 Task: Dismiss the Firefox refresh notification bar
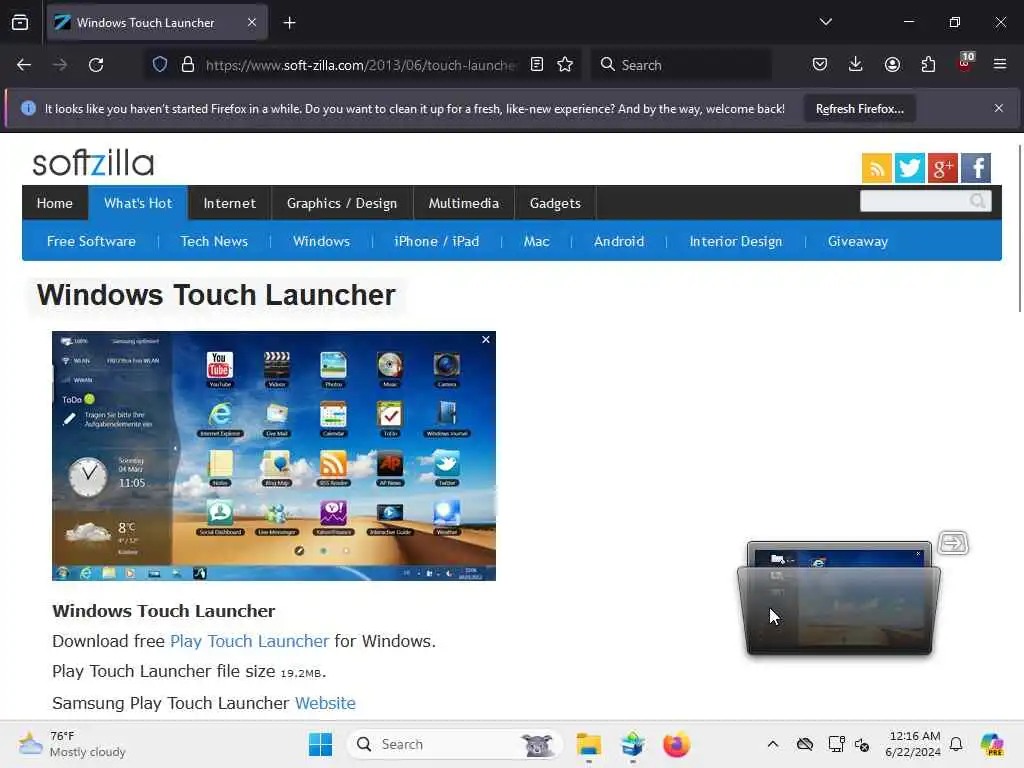[999, 108]
